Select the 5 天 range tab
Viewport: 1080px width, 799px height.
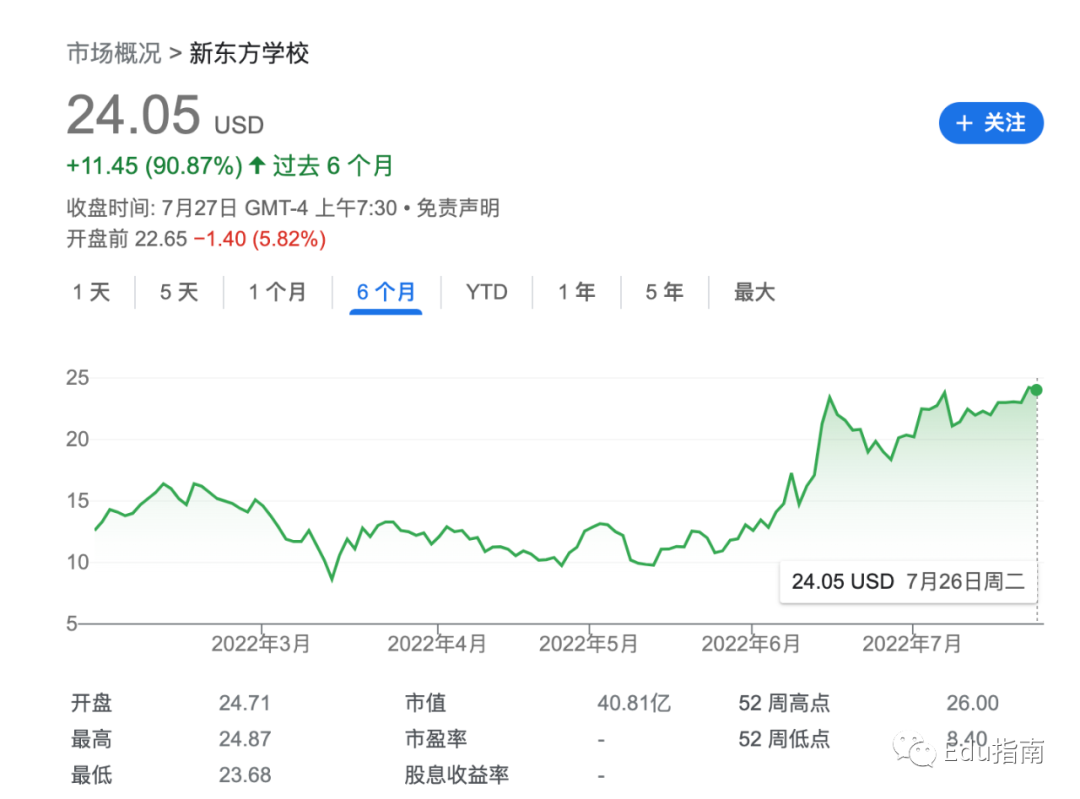tap(179, 292)
